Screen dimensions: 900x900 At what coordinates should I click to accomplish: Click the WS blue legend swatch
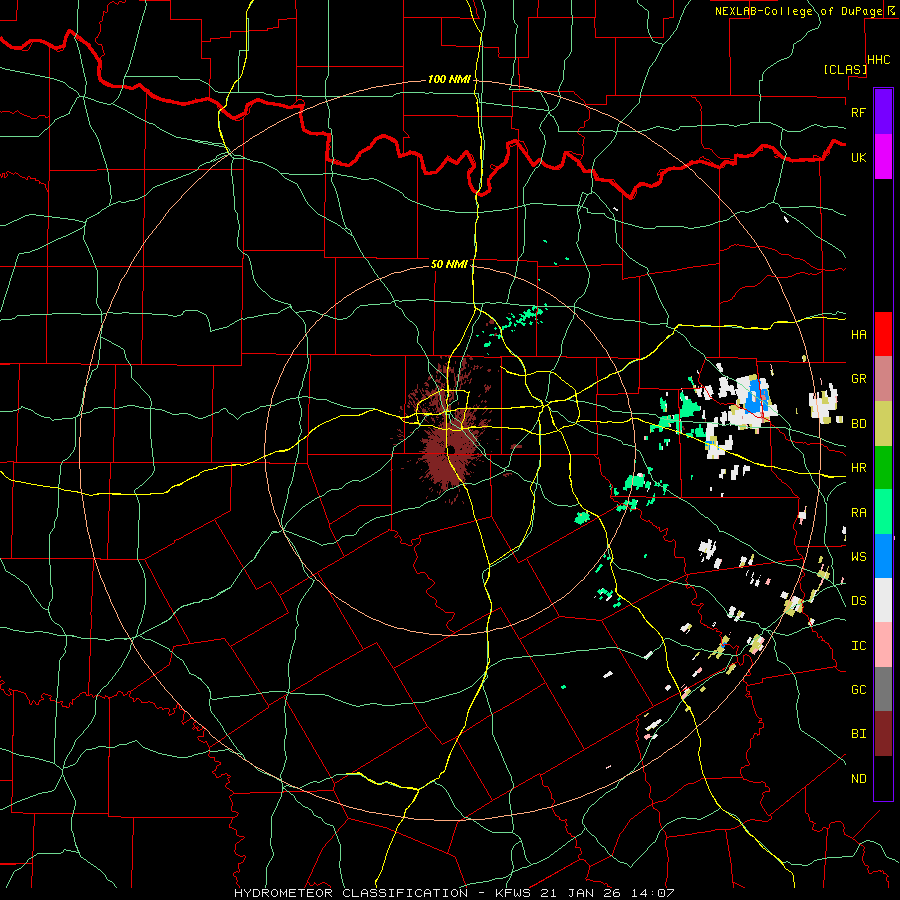tap(883, 556)
